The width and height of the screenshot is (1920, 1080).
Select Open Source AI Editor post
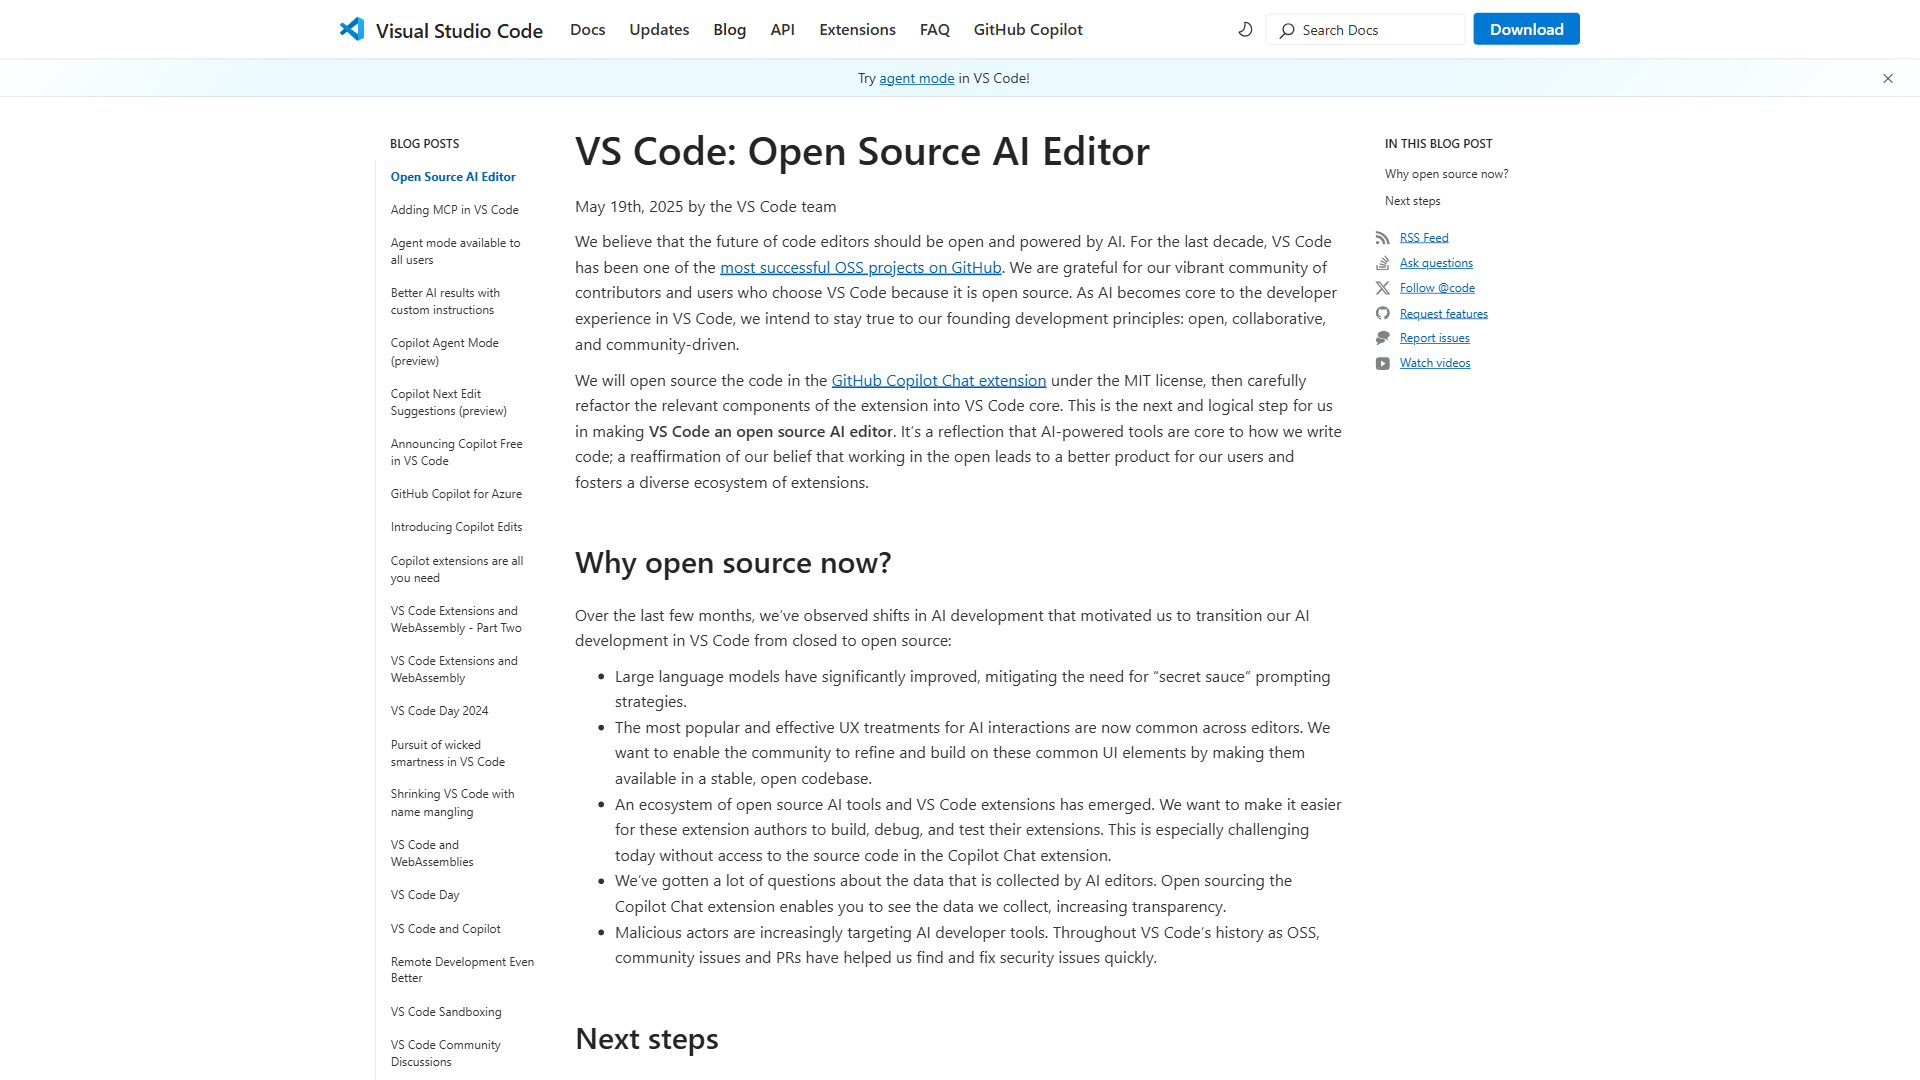point(453,177)
